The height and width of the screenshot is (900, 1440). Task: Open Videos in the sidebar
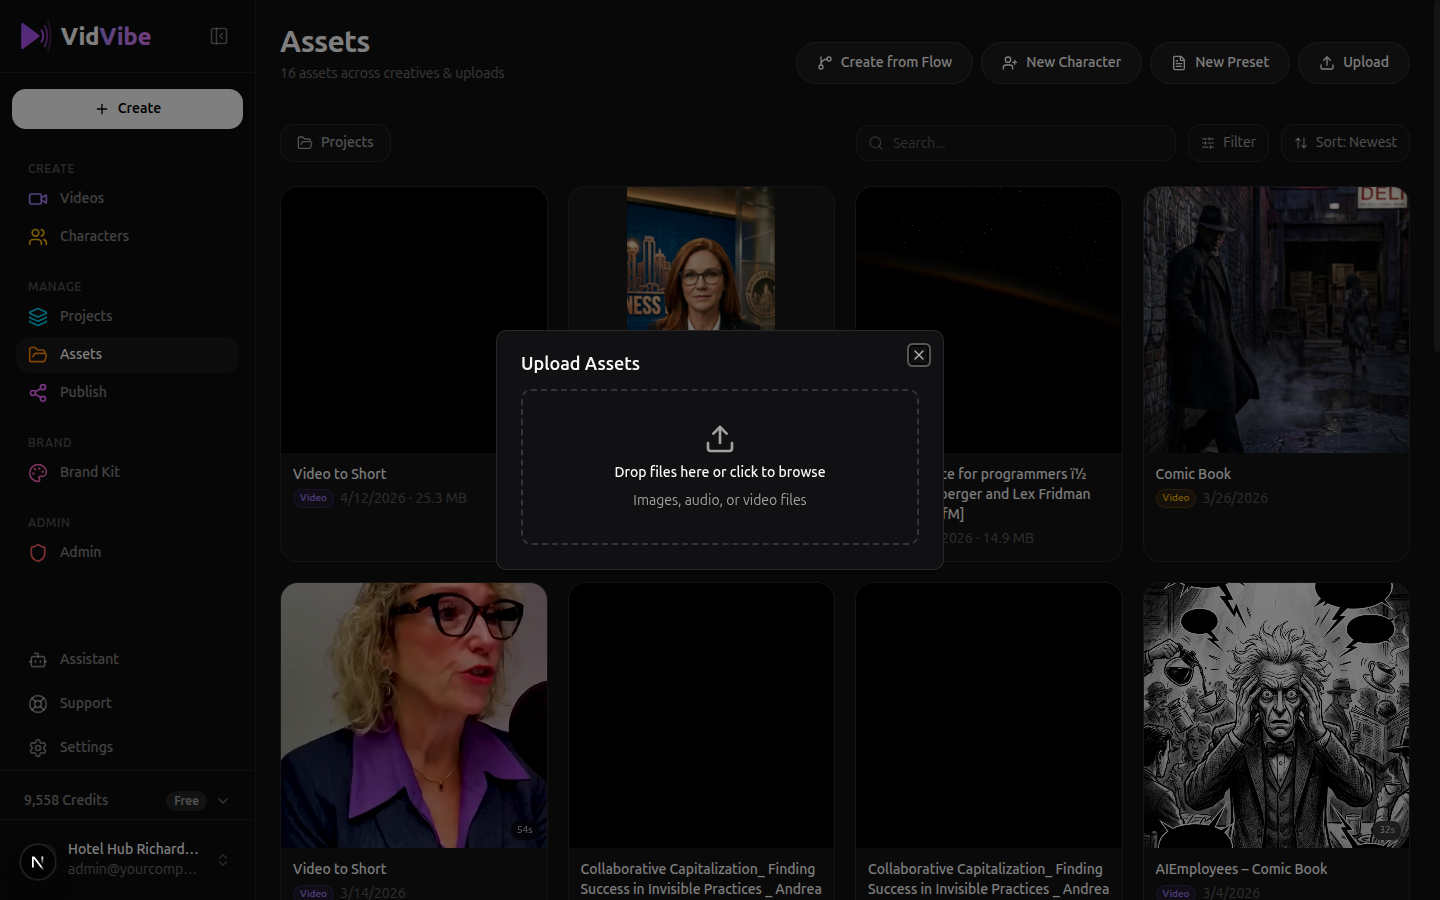[x=127, y=198]
